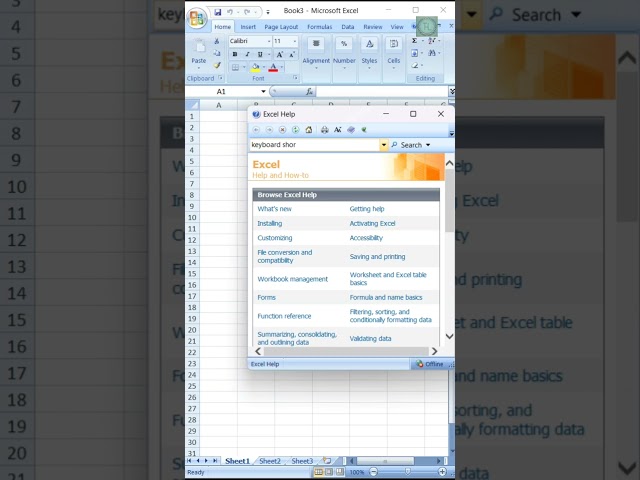Switch to the Review ribbon tab
The height and width of the screenshot is (480, 640).
(373, 27)
